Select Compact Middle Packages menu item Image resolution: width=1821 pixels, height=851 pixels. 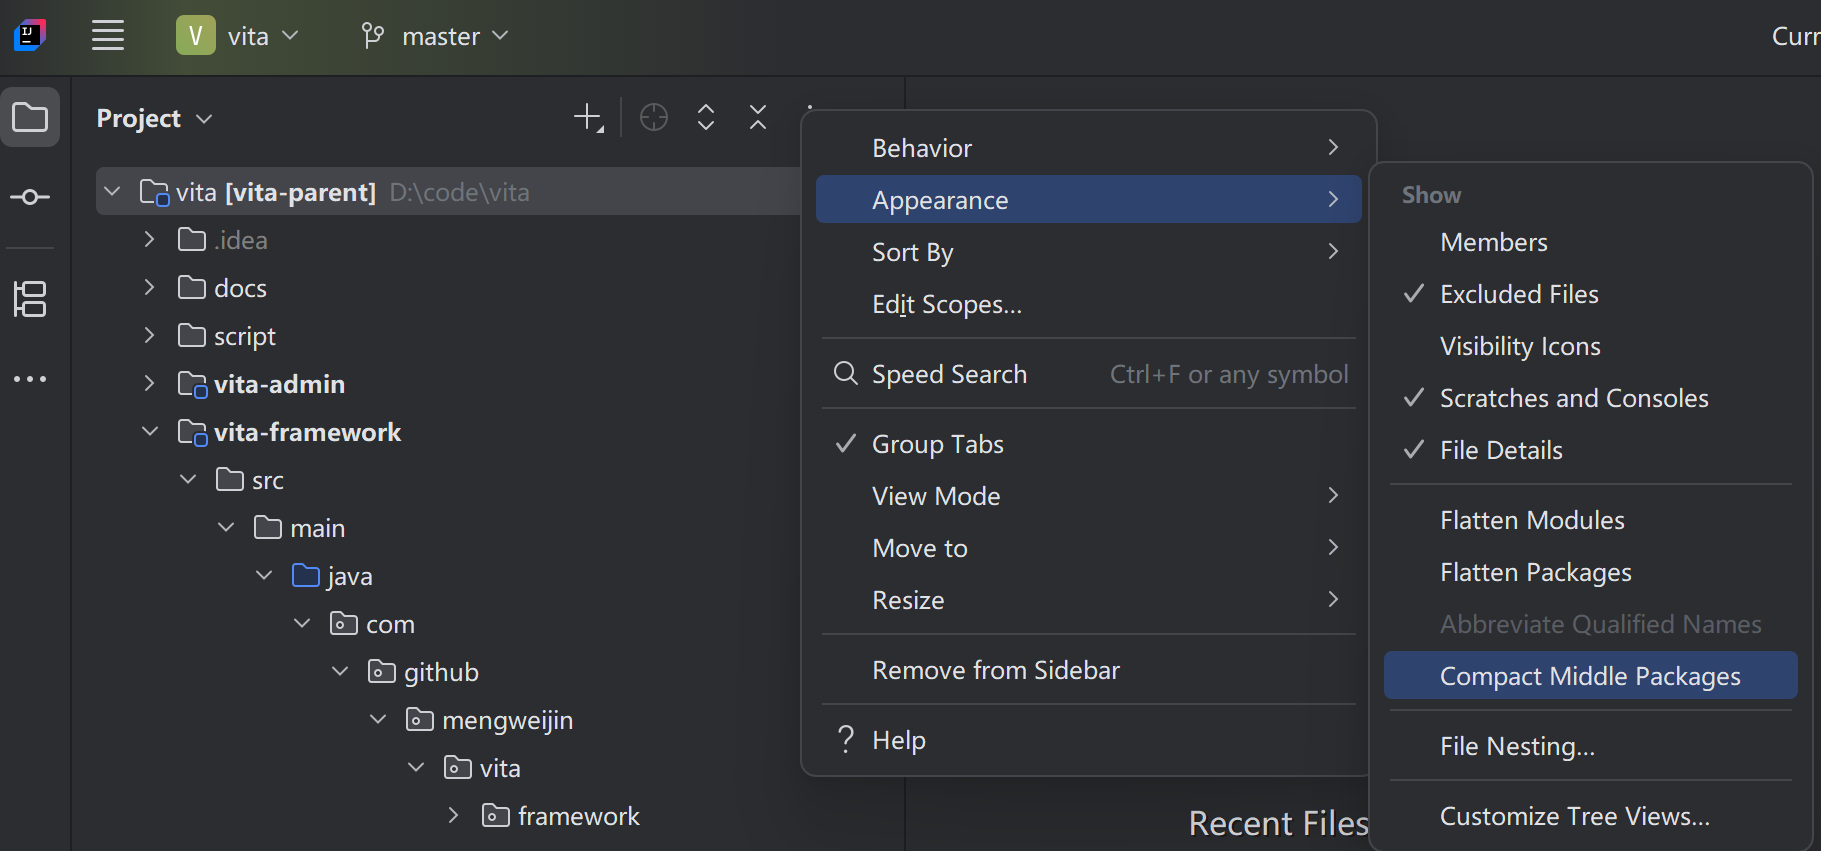pos(1589,676)
